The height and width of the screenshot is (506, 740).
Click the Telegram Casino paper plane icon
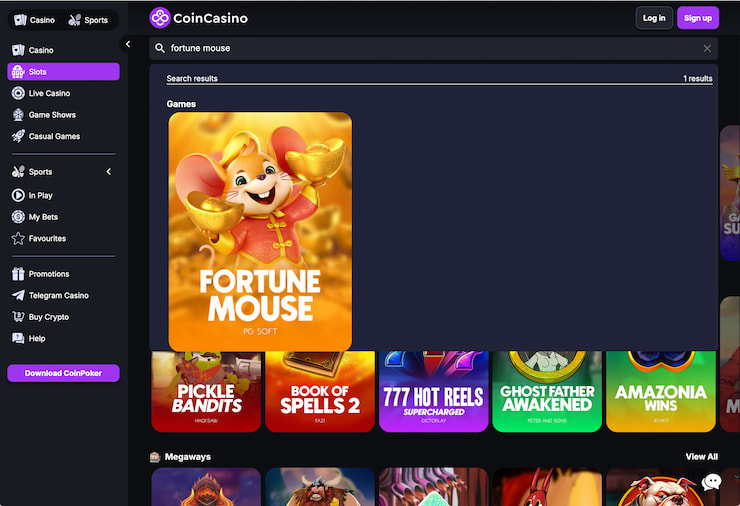tap(18, 295)
